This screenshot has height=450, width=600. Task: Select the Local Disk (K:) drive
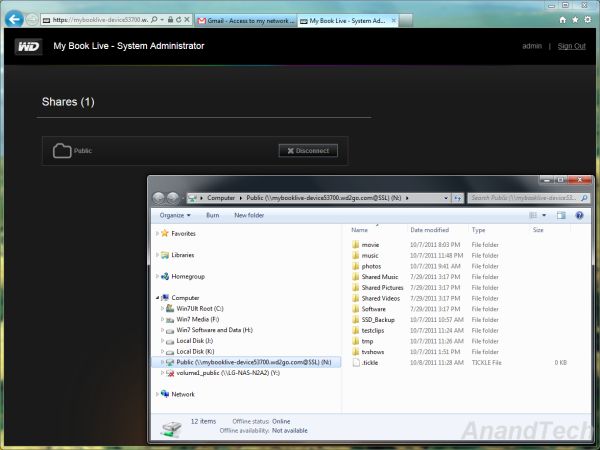(x=195, y=351)
